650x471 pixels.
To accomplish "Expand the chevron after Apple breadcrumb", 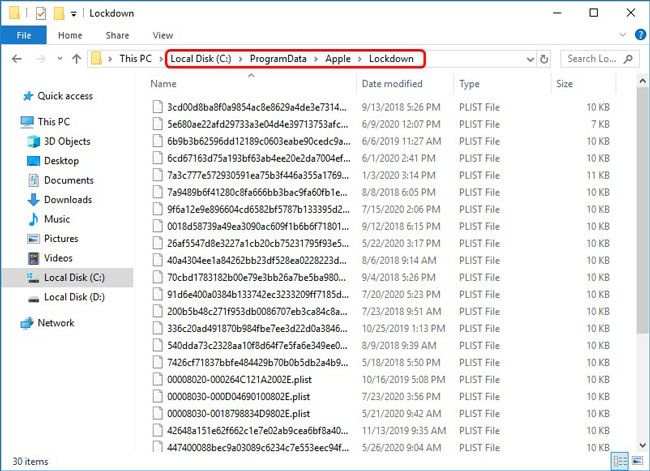I will [x=360, y=59].
